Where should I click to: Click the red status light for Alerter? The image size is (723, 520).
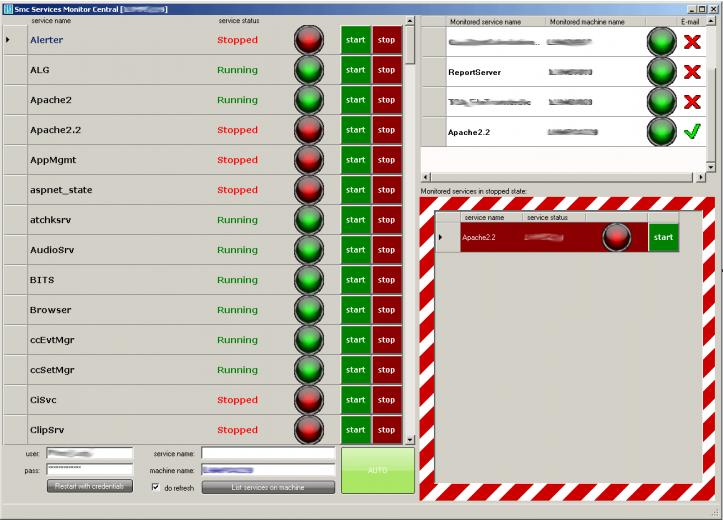click(x=309, y=41)
